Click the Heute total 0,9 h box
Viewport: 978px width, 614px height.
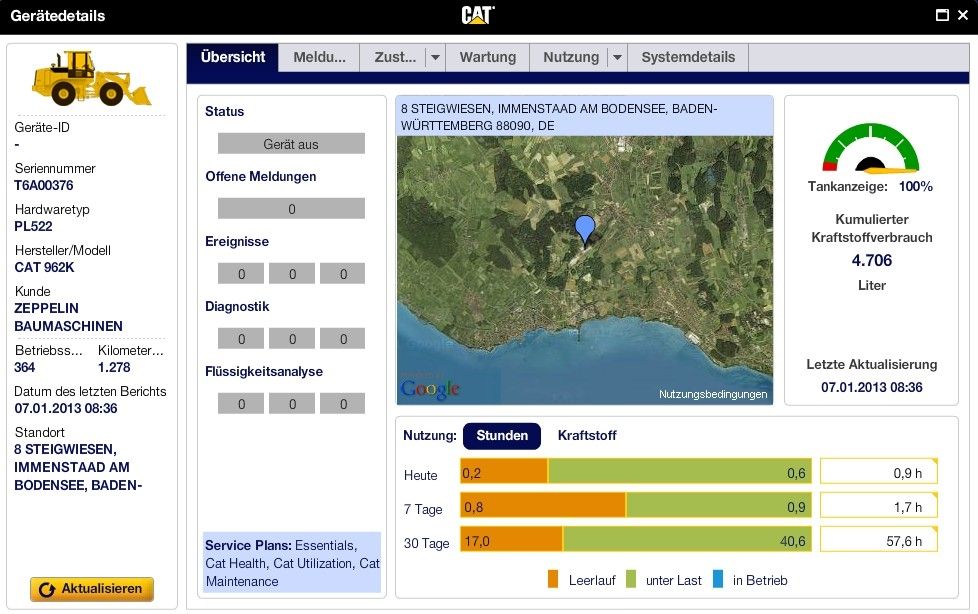point(879,472)
